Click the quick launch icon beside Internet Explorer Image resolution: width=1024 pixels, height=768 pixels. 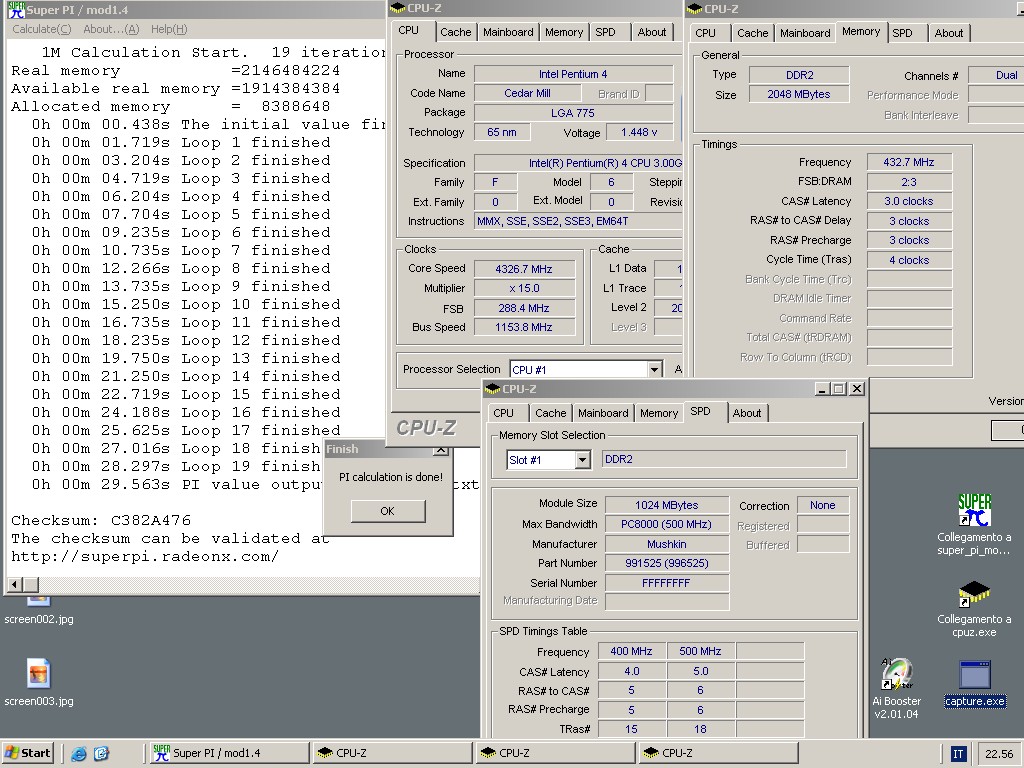(101, 754)
